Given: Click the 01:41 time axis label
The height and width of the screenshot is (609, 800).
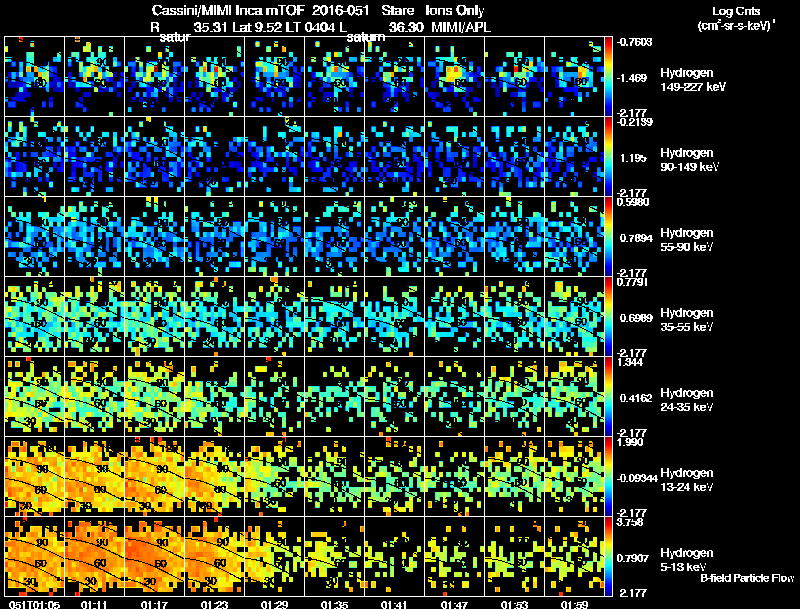Looking at the screenshot, I should tap(394, 605).
